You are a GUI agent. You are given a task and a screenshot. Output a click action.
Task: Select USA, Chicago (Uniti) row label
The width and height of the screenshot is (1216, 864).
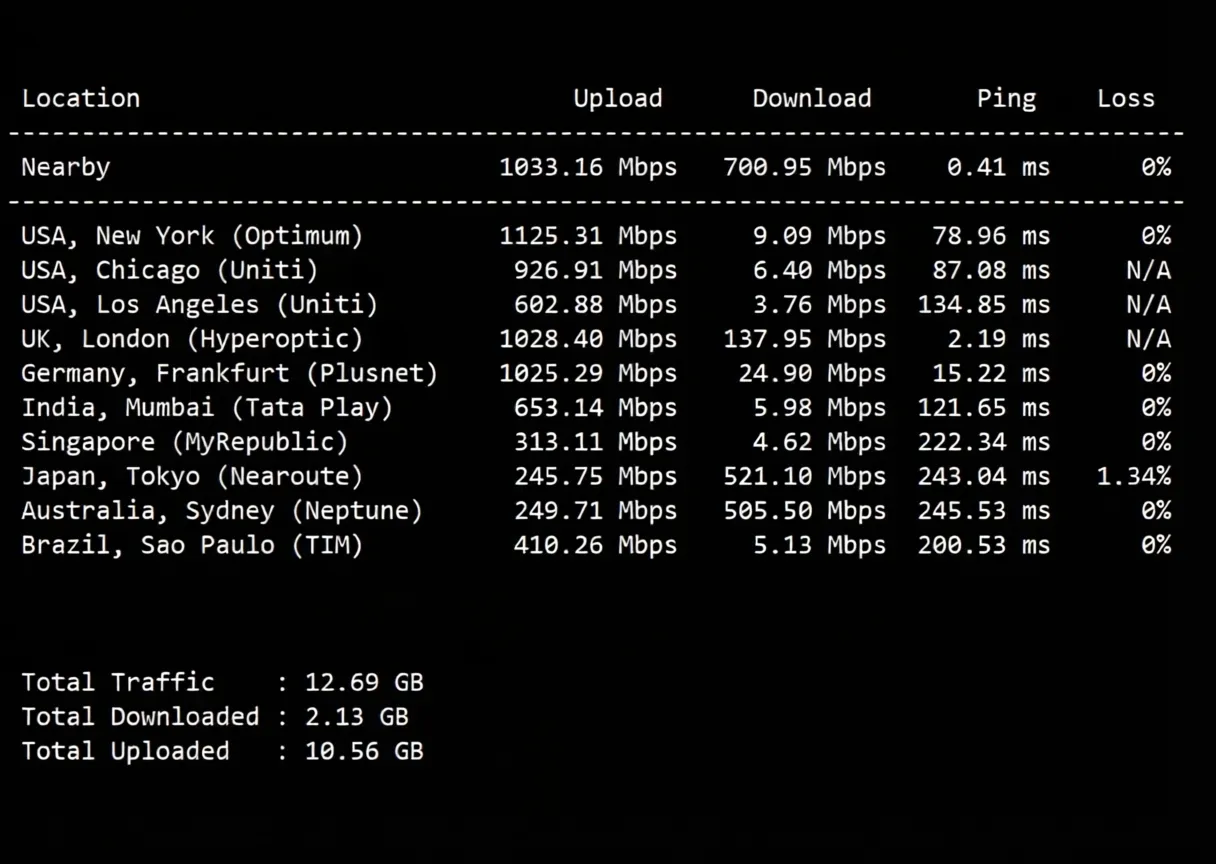tap(170, 270)
